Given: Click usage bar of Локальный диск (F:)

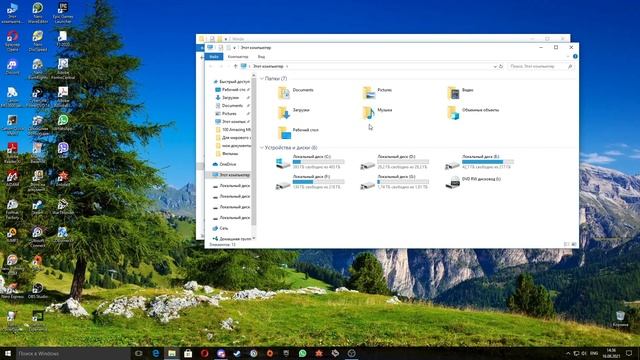Looking at the screenshot, I should point(318,182).
